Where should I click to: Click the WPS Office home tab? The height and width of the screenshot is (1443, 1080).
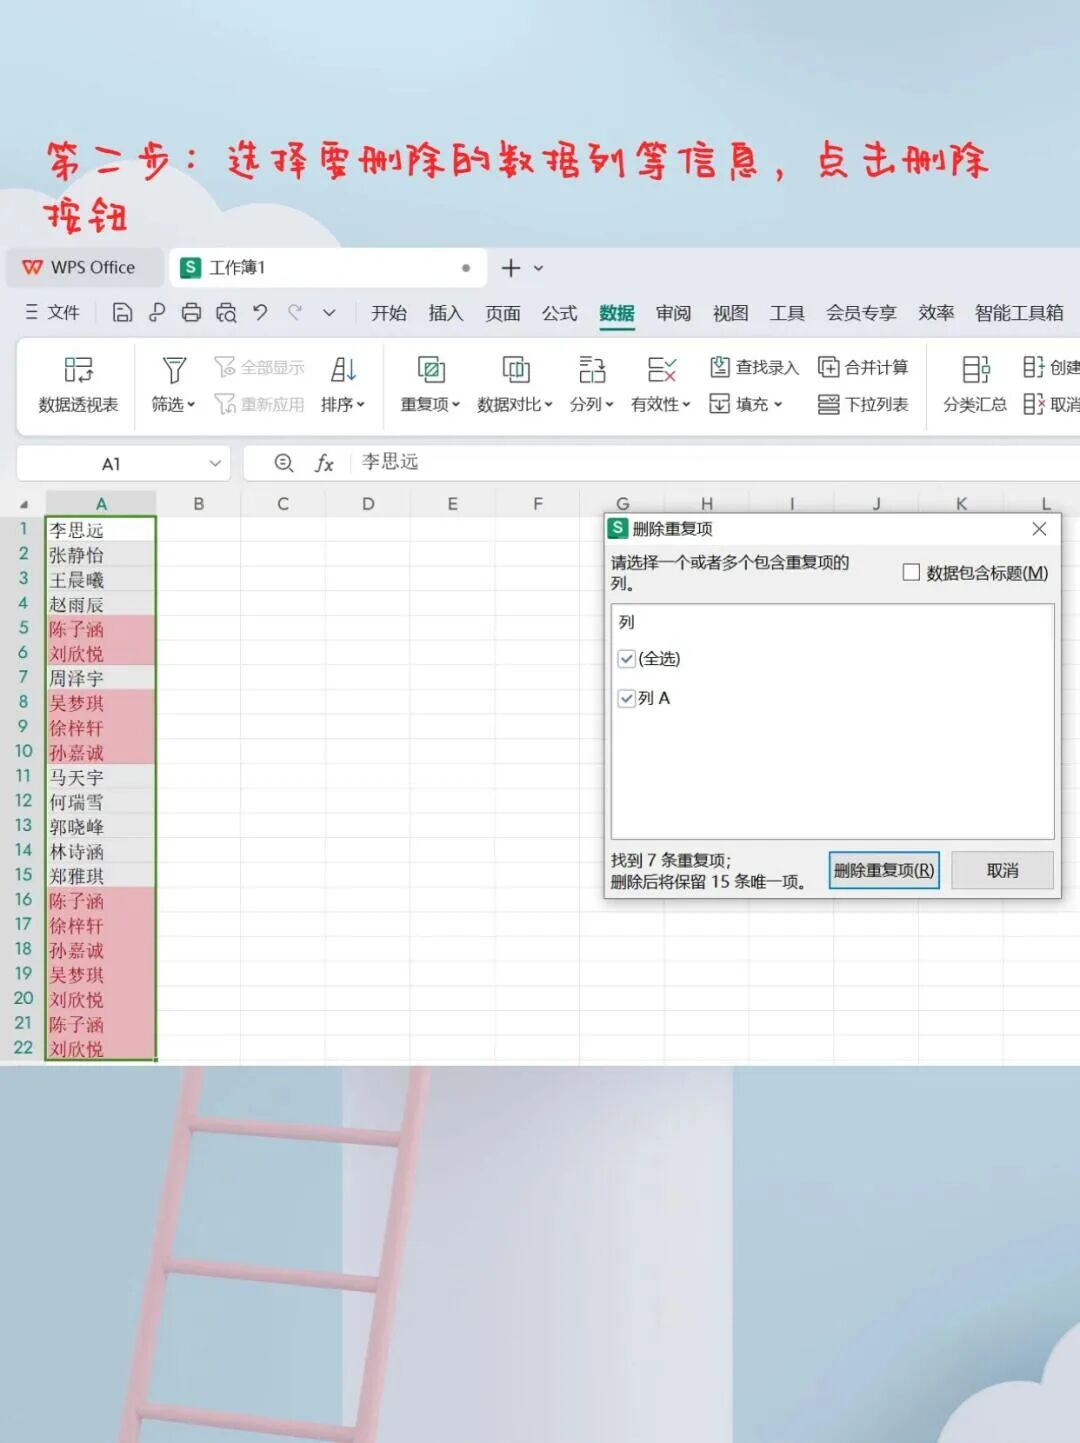click(x=84, y=268)
